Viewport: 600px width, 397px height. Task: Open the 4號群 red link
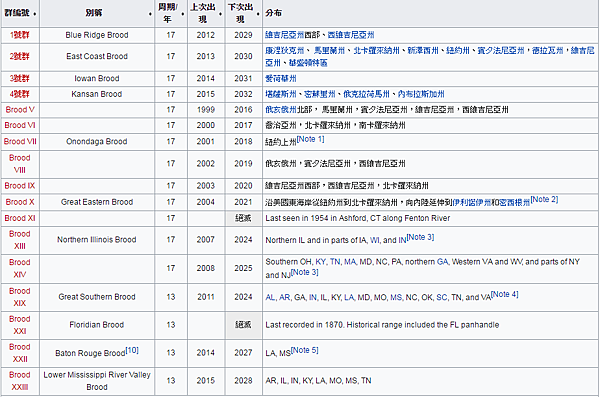(x=20, y=94)
